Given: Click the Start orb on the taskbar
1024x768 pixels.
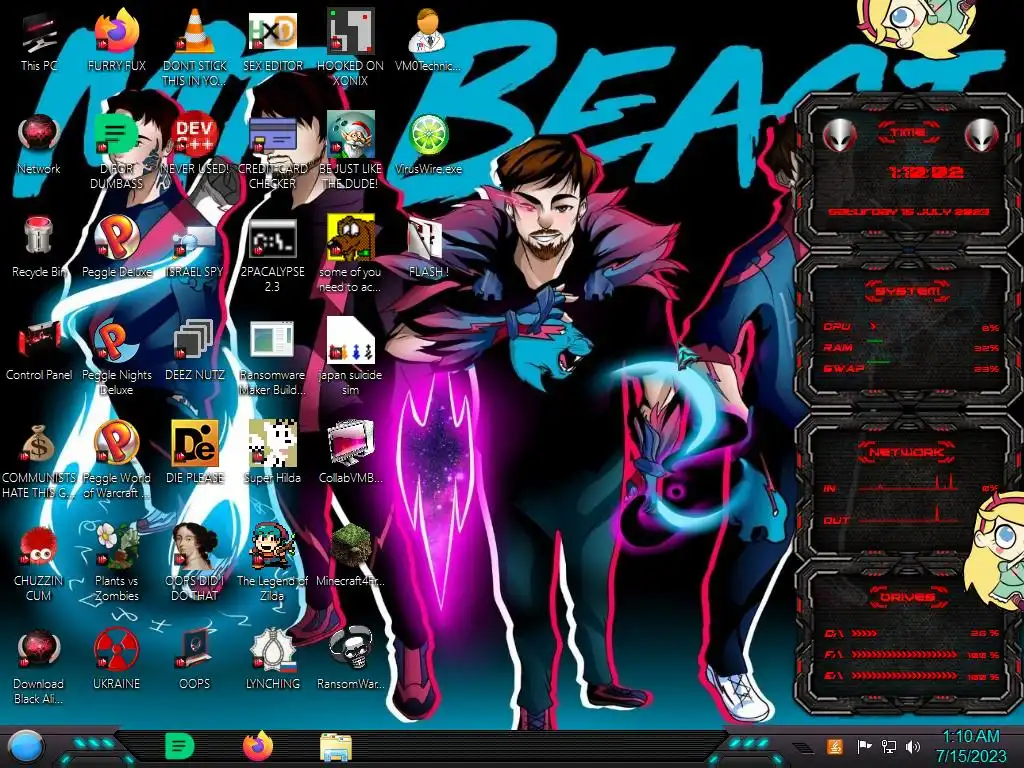Looking at the screenshot, I should (26, 746).
